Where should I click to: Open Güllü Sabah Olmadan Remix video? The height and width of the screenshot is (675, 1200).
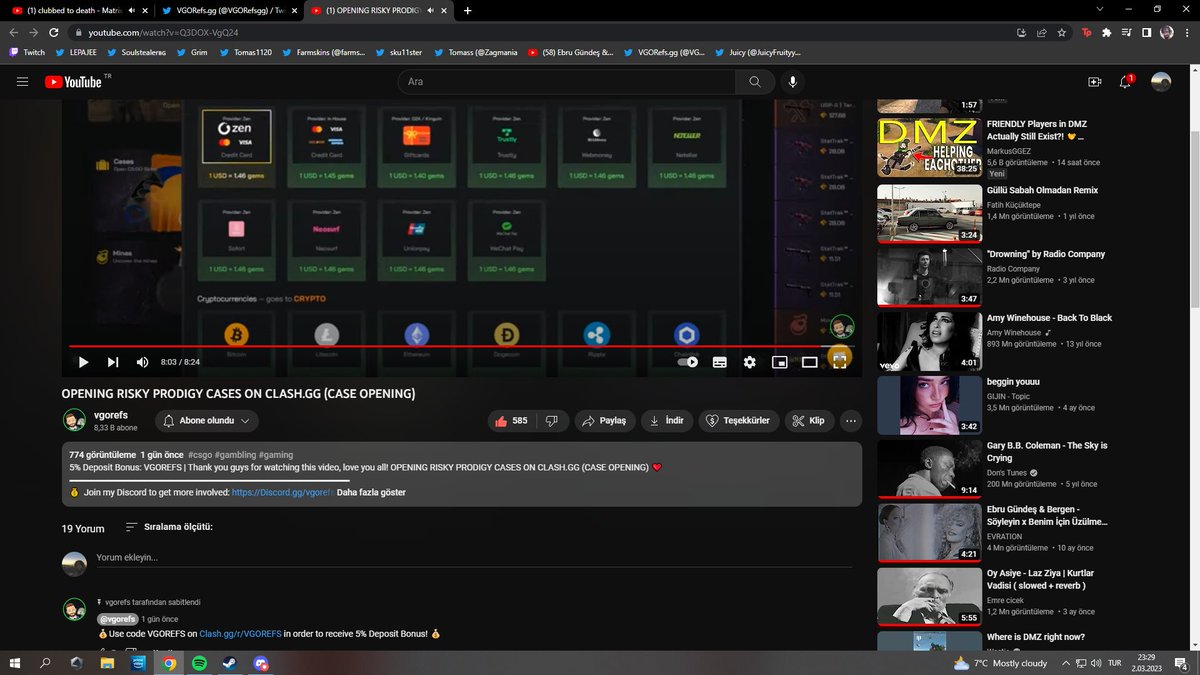(929, 212)
